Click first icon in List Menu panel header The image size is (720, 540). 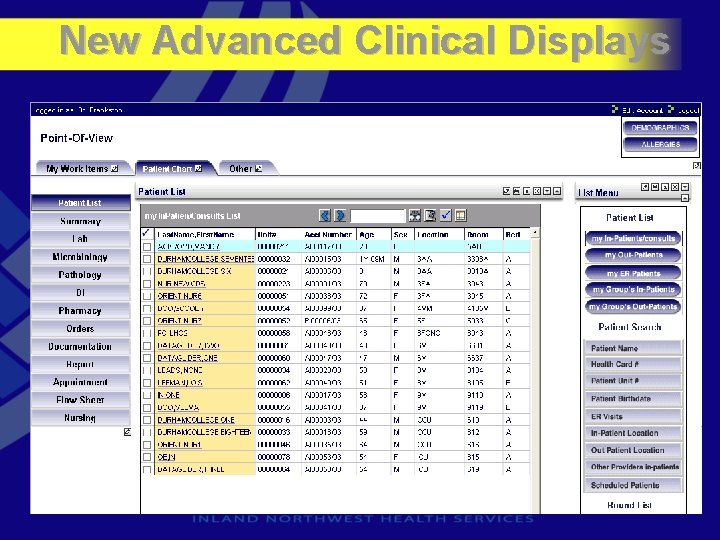645,187
